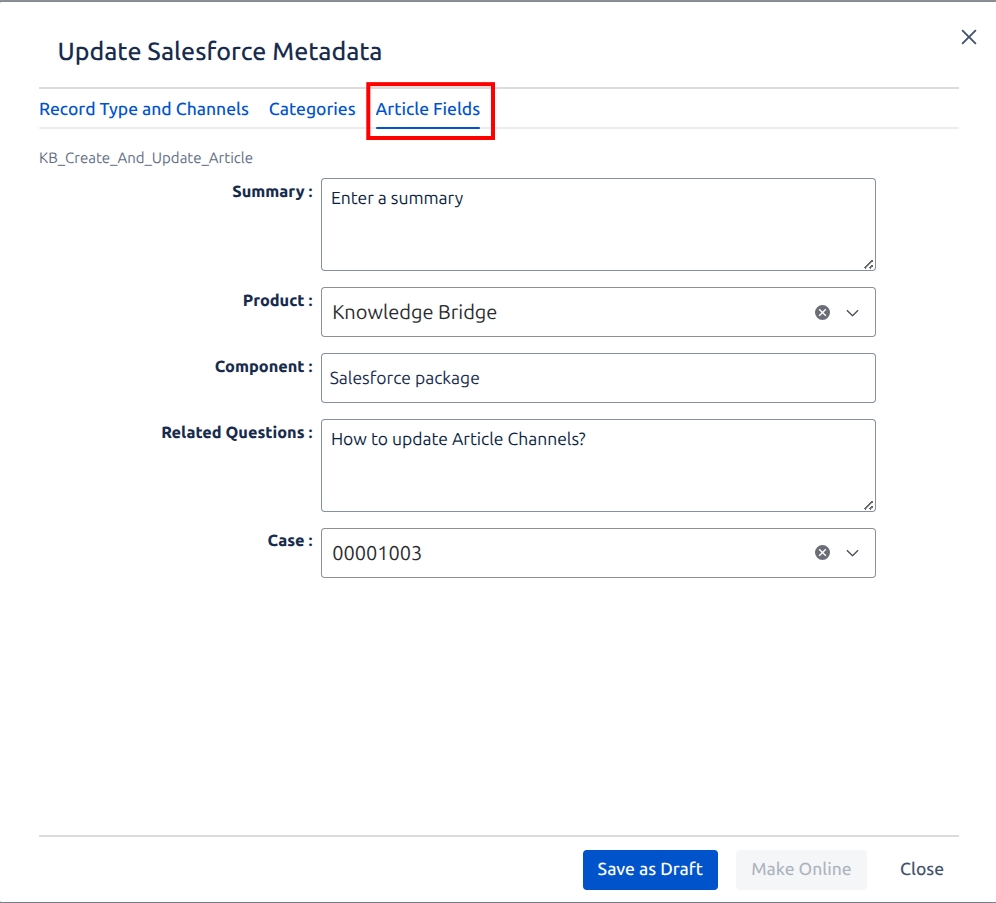Image resolution: width=996 pixels, height=903 pixels.
Task: Select the Article Fields tab
Action: [x=427, y=109]
